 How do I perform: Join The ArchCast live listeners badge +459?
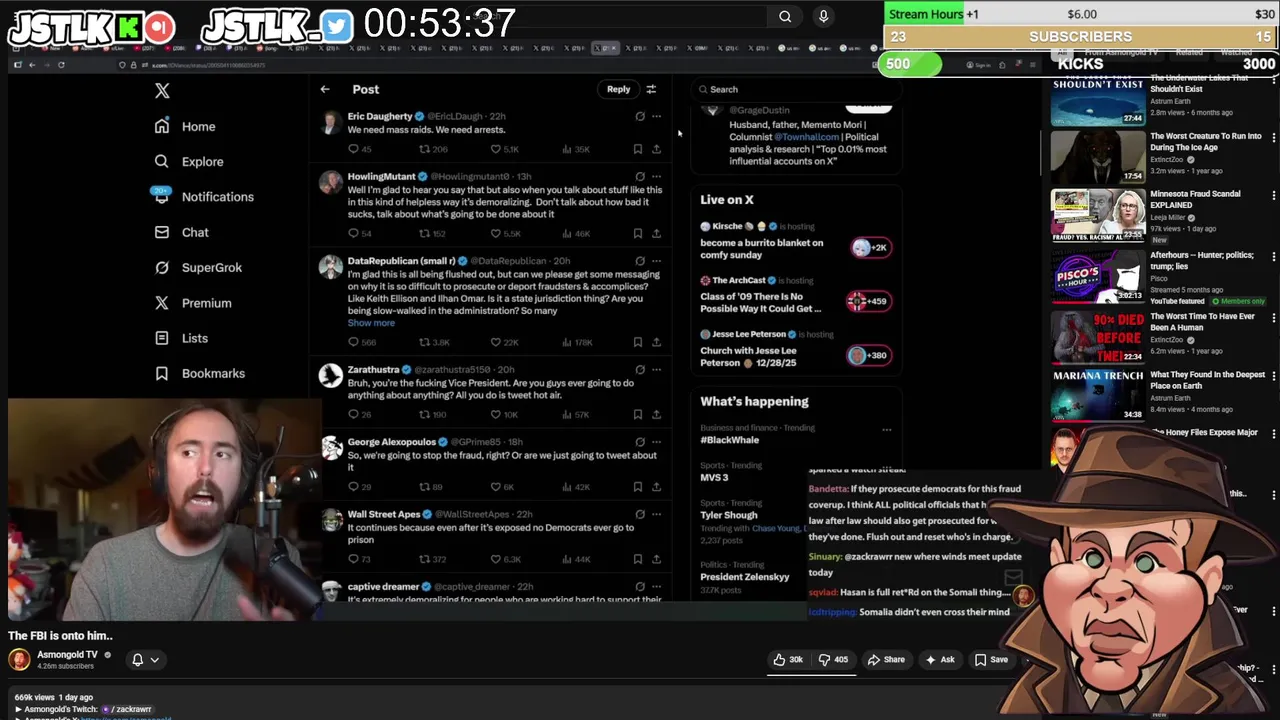pyautogui.click(x=868, y=301)
